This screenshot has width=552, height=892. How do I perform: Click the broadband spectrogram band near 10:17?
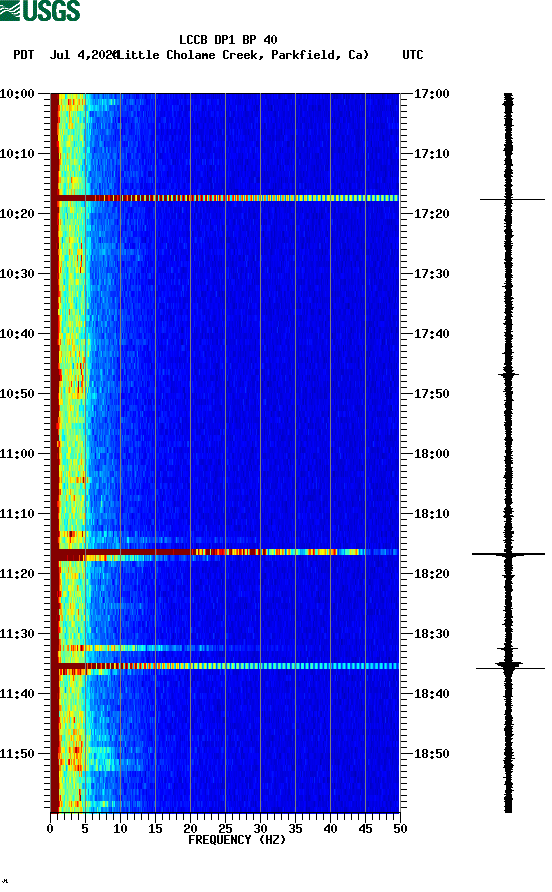coord(225,198)
